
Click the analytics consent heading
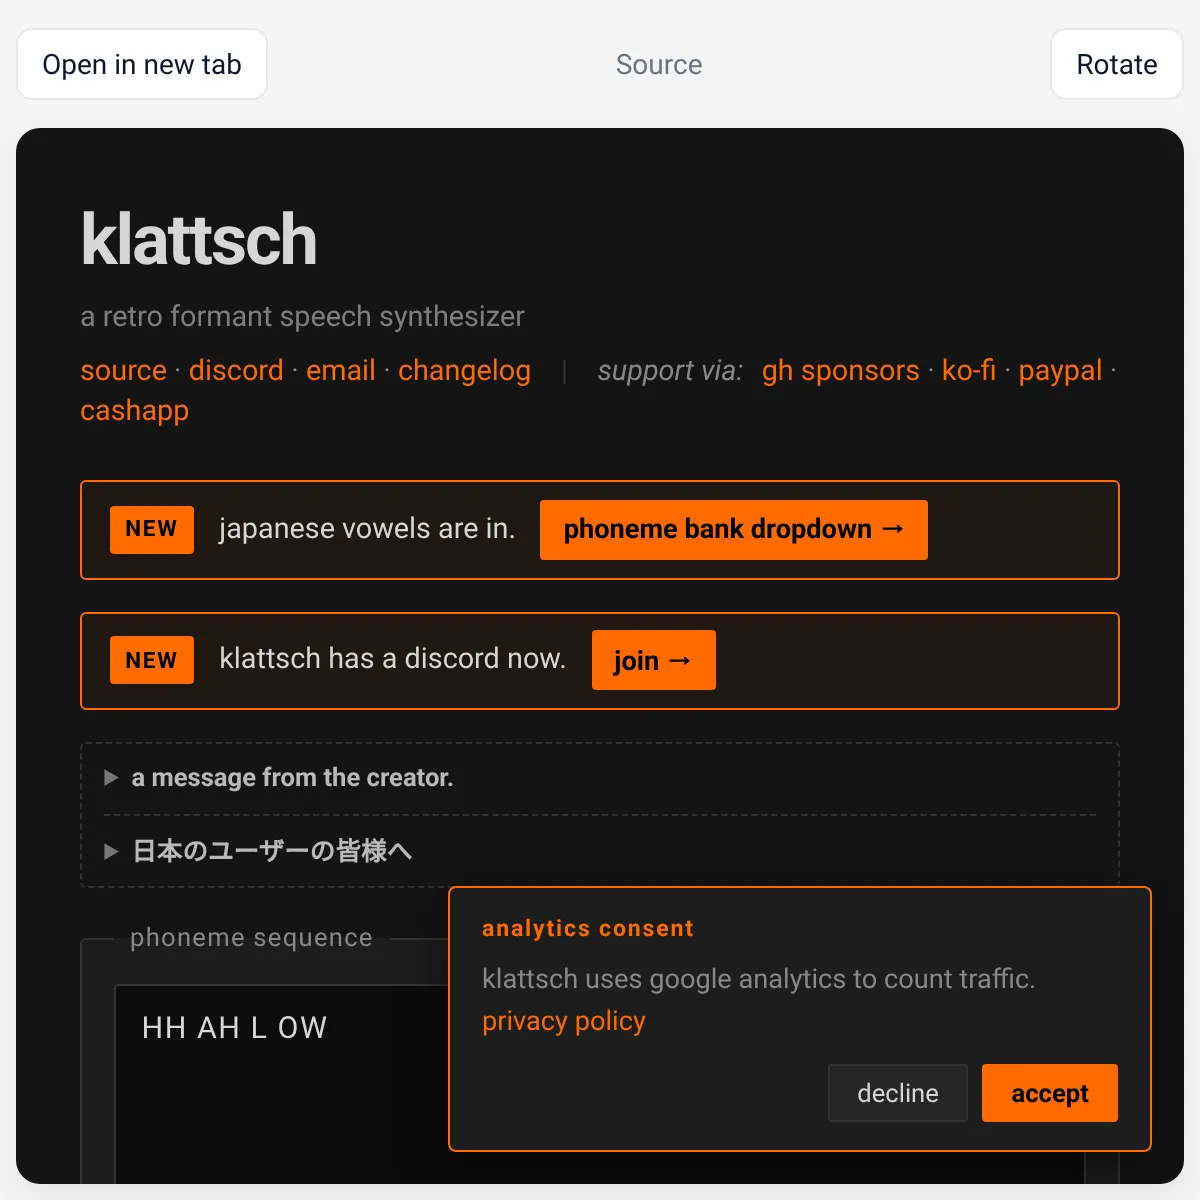pyautogui.click(x=588, y=928)
